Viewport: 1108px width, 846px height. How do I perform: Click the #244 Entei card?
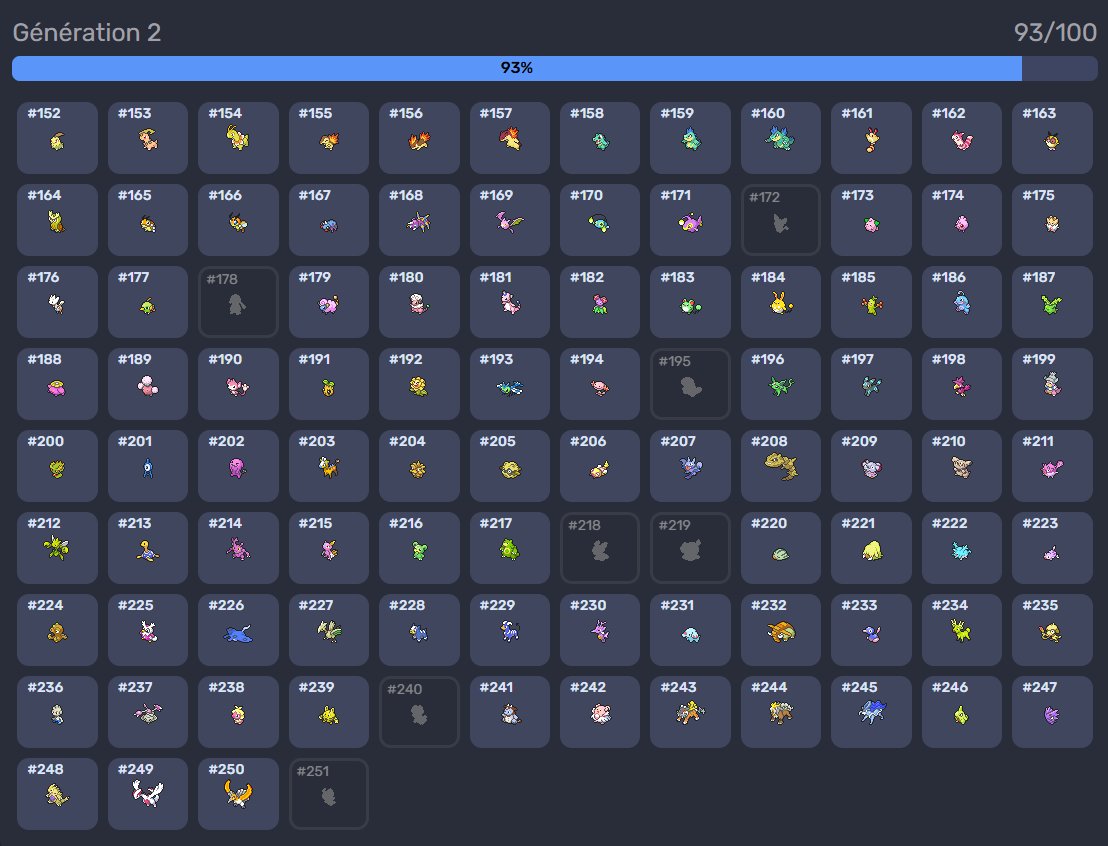coord(781,712)
